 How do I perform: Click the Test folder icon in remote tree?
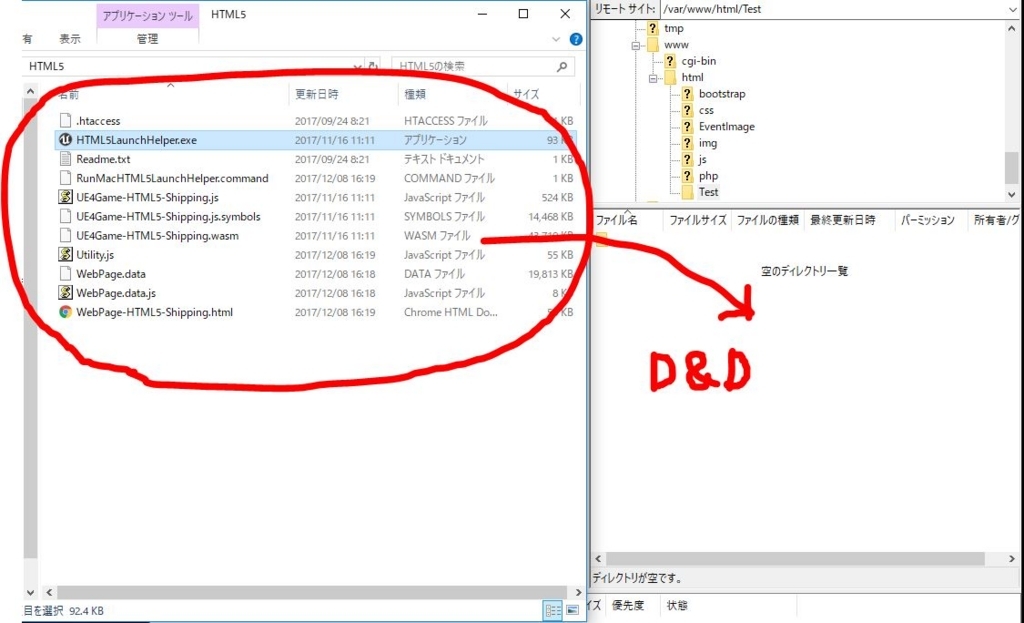pos(686,192)
